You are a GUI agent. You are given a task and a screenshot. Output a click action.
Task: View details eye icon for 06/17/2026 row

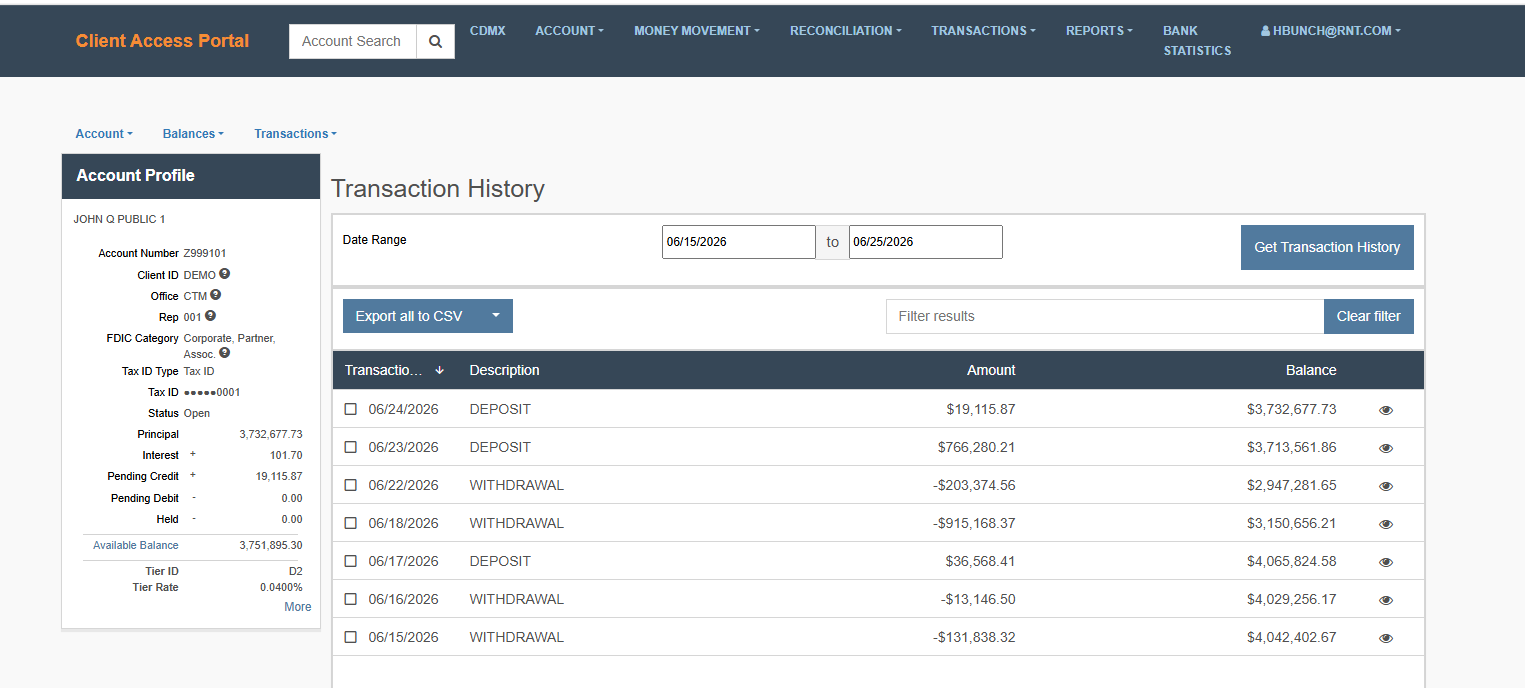point(1386,562)
